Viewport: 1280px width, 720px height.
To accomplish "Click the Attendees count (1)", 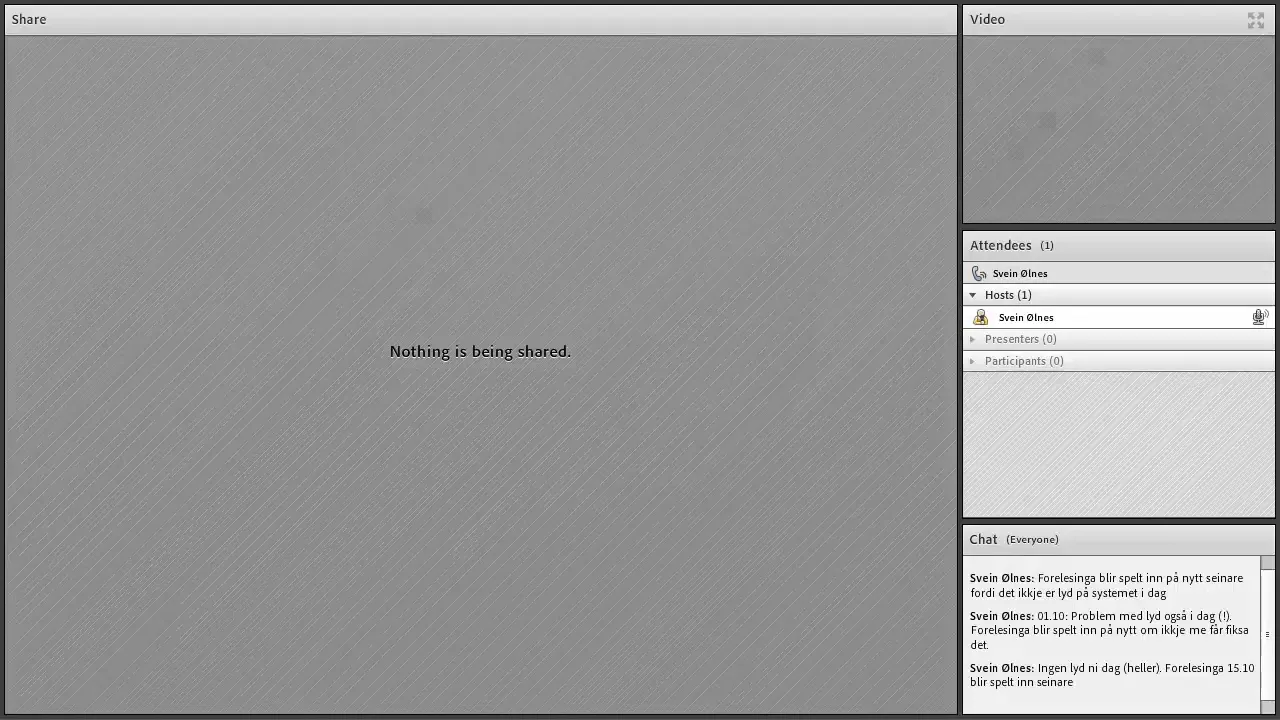I will pos(1047,245).
